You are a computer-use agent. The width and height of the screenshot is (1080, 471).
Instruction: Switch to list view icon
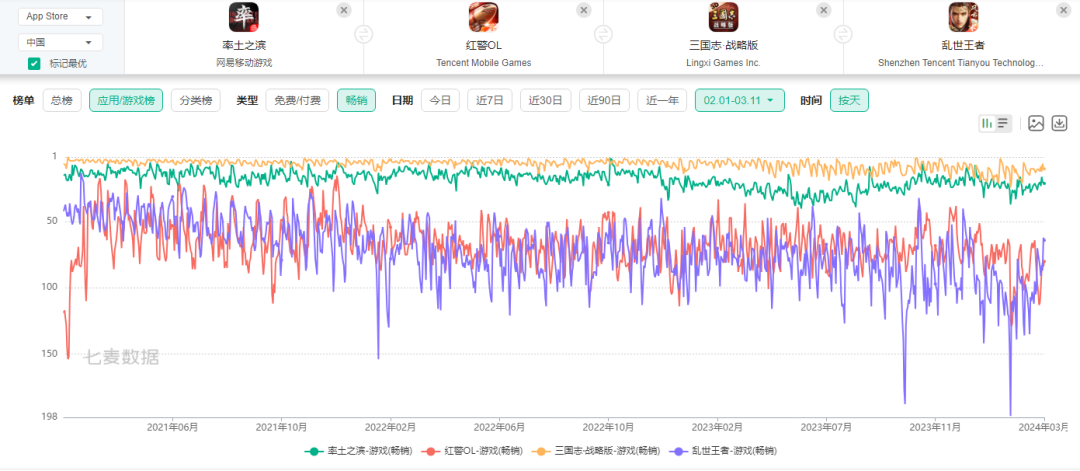pos(1004,123)
